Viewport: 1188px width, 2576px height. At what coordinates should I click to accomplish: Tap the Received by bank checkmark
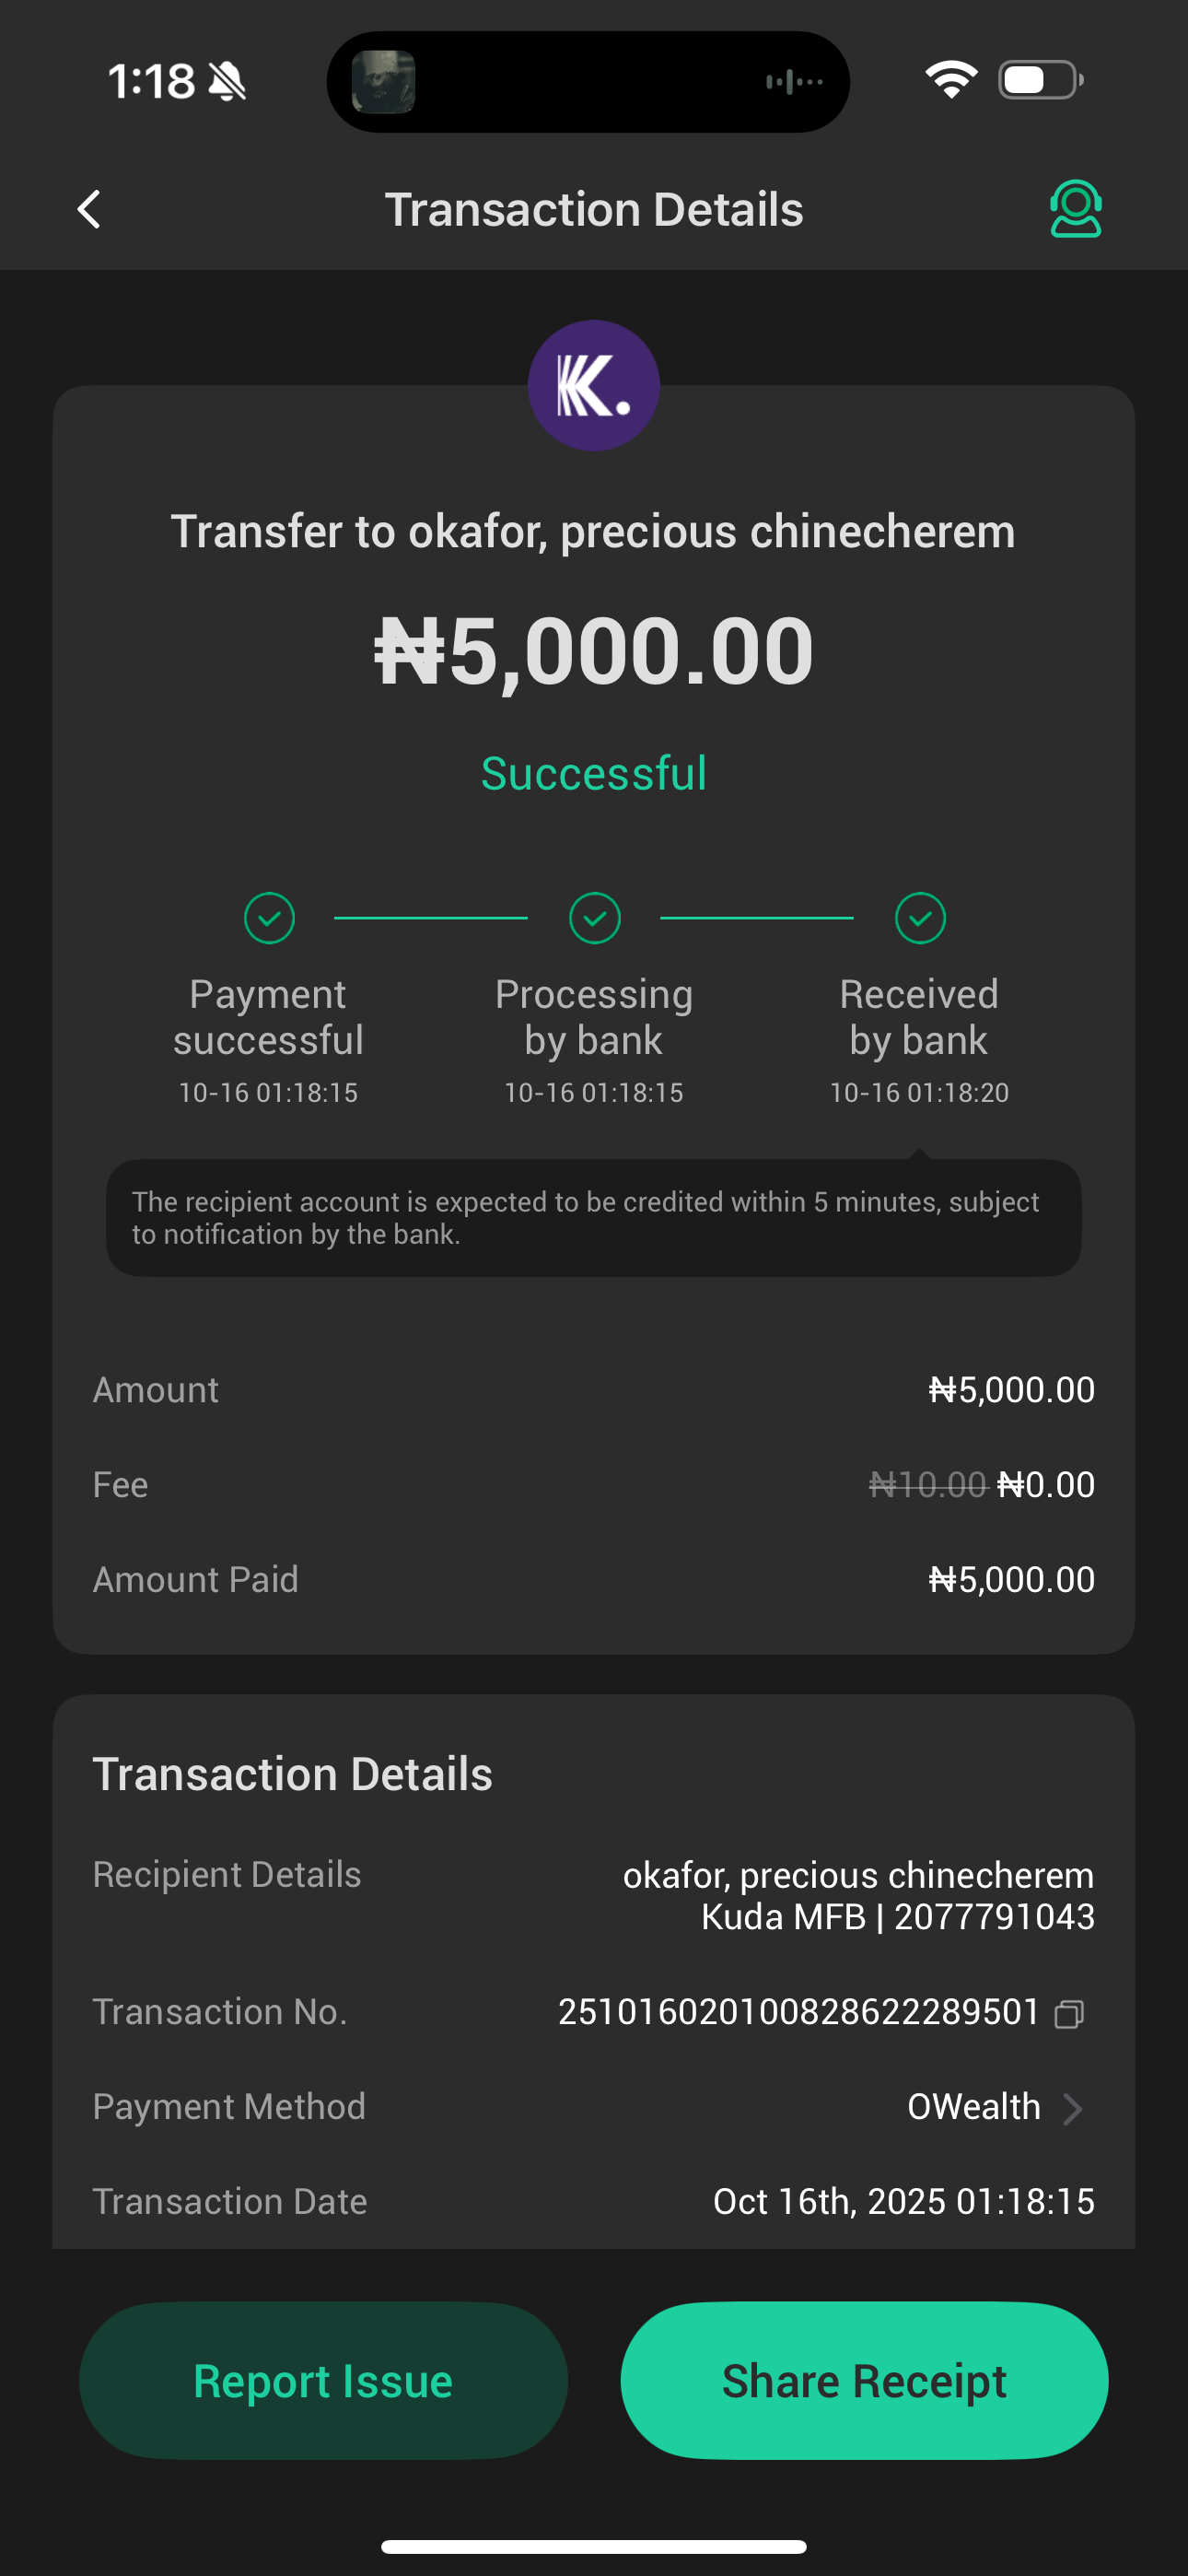[x=920, y=918]
